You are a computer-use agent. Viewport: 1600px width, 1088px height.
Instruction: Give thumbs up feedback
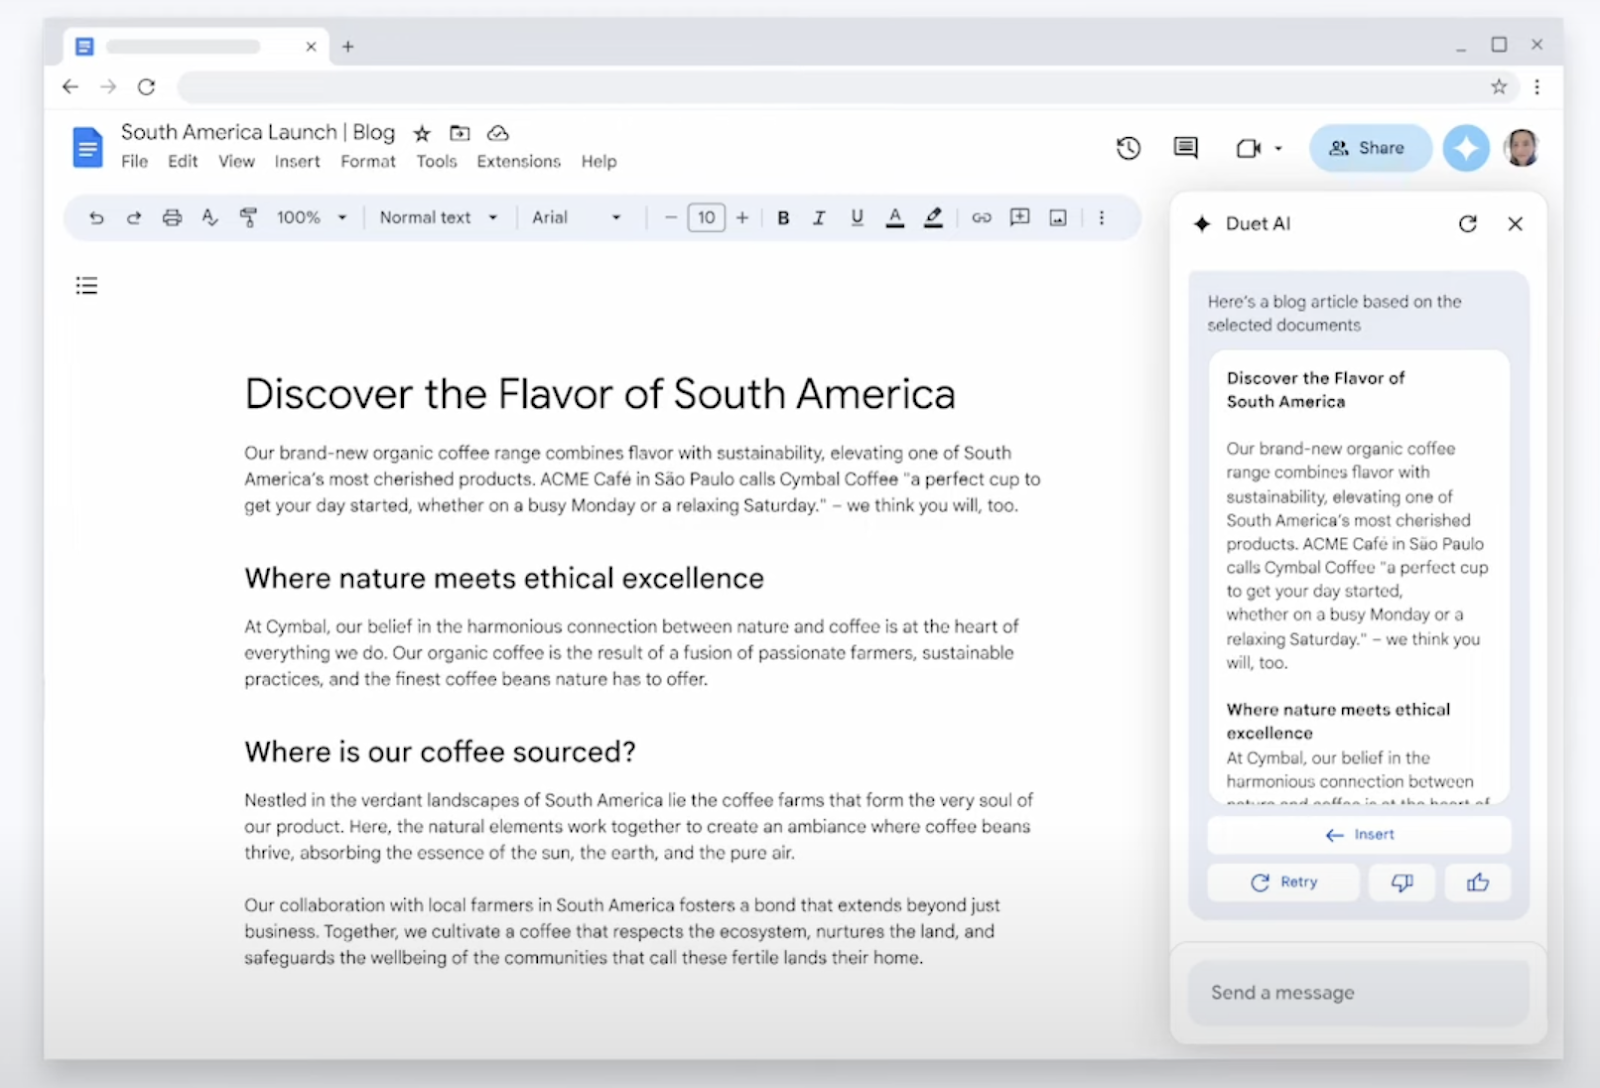[1478, 882]
